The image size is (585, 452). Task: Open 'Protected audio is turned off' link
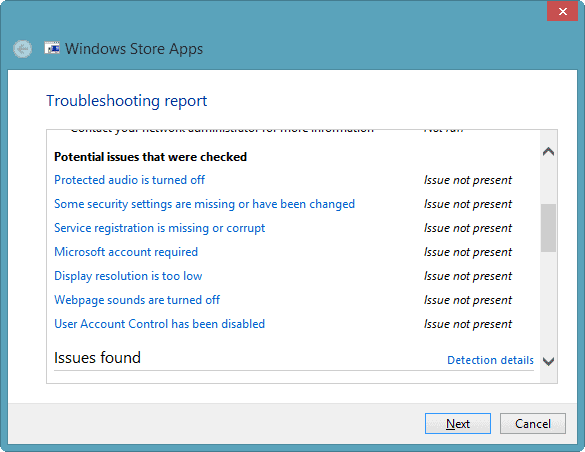pos(129,180)
